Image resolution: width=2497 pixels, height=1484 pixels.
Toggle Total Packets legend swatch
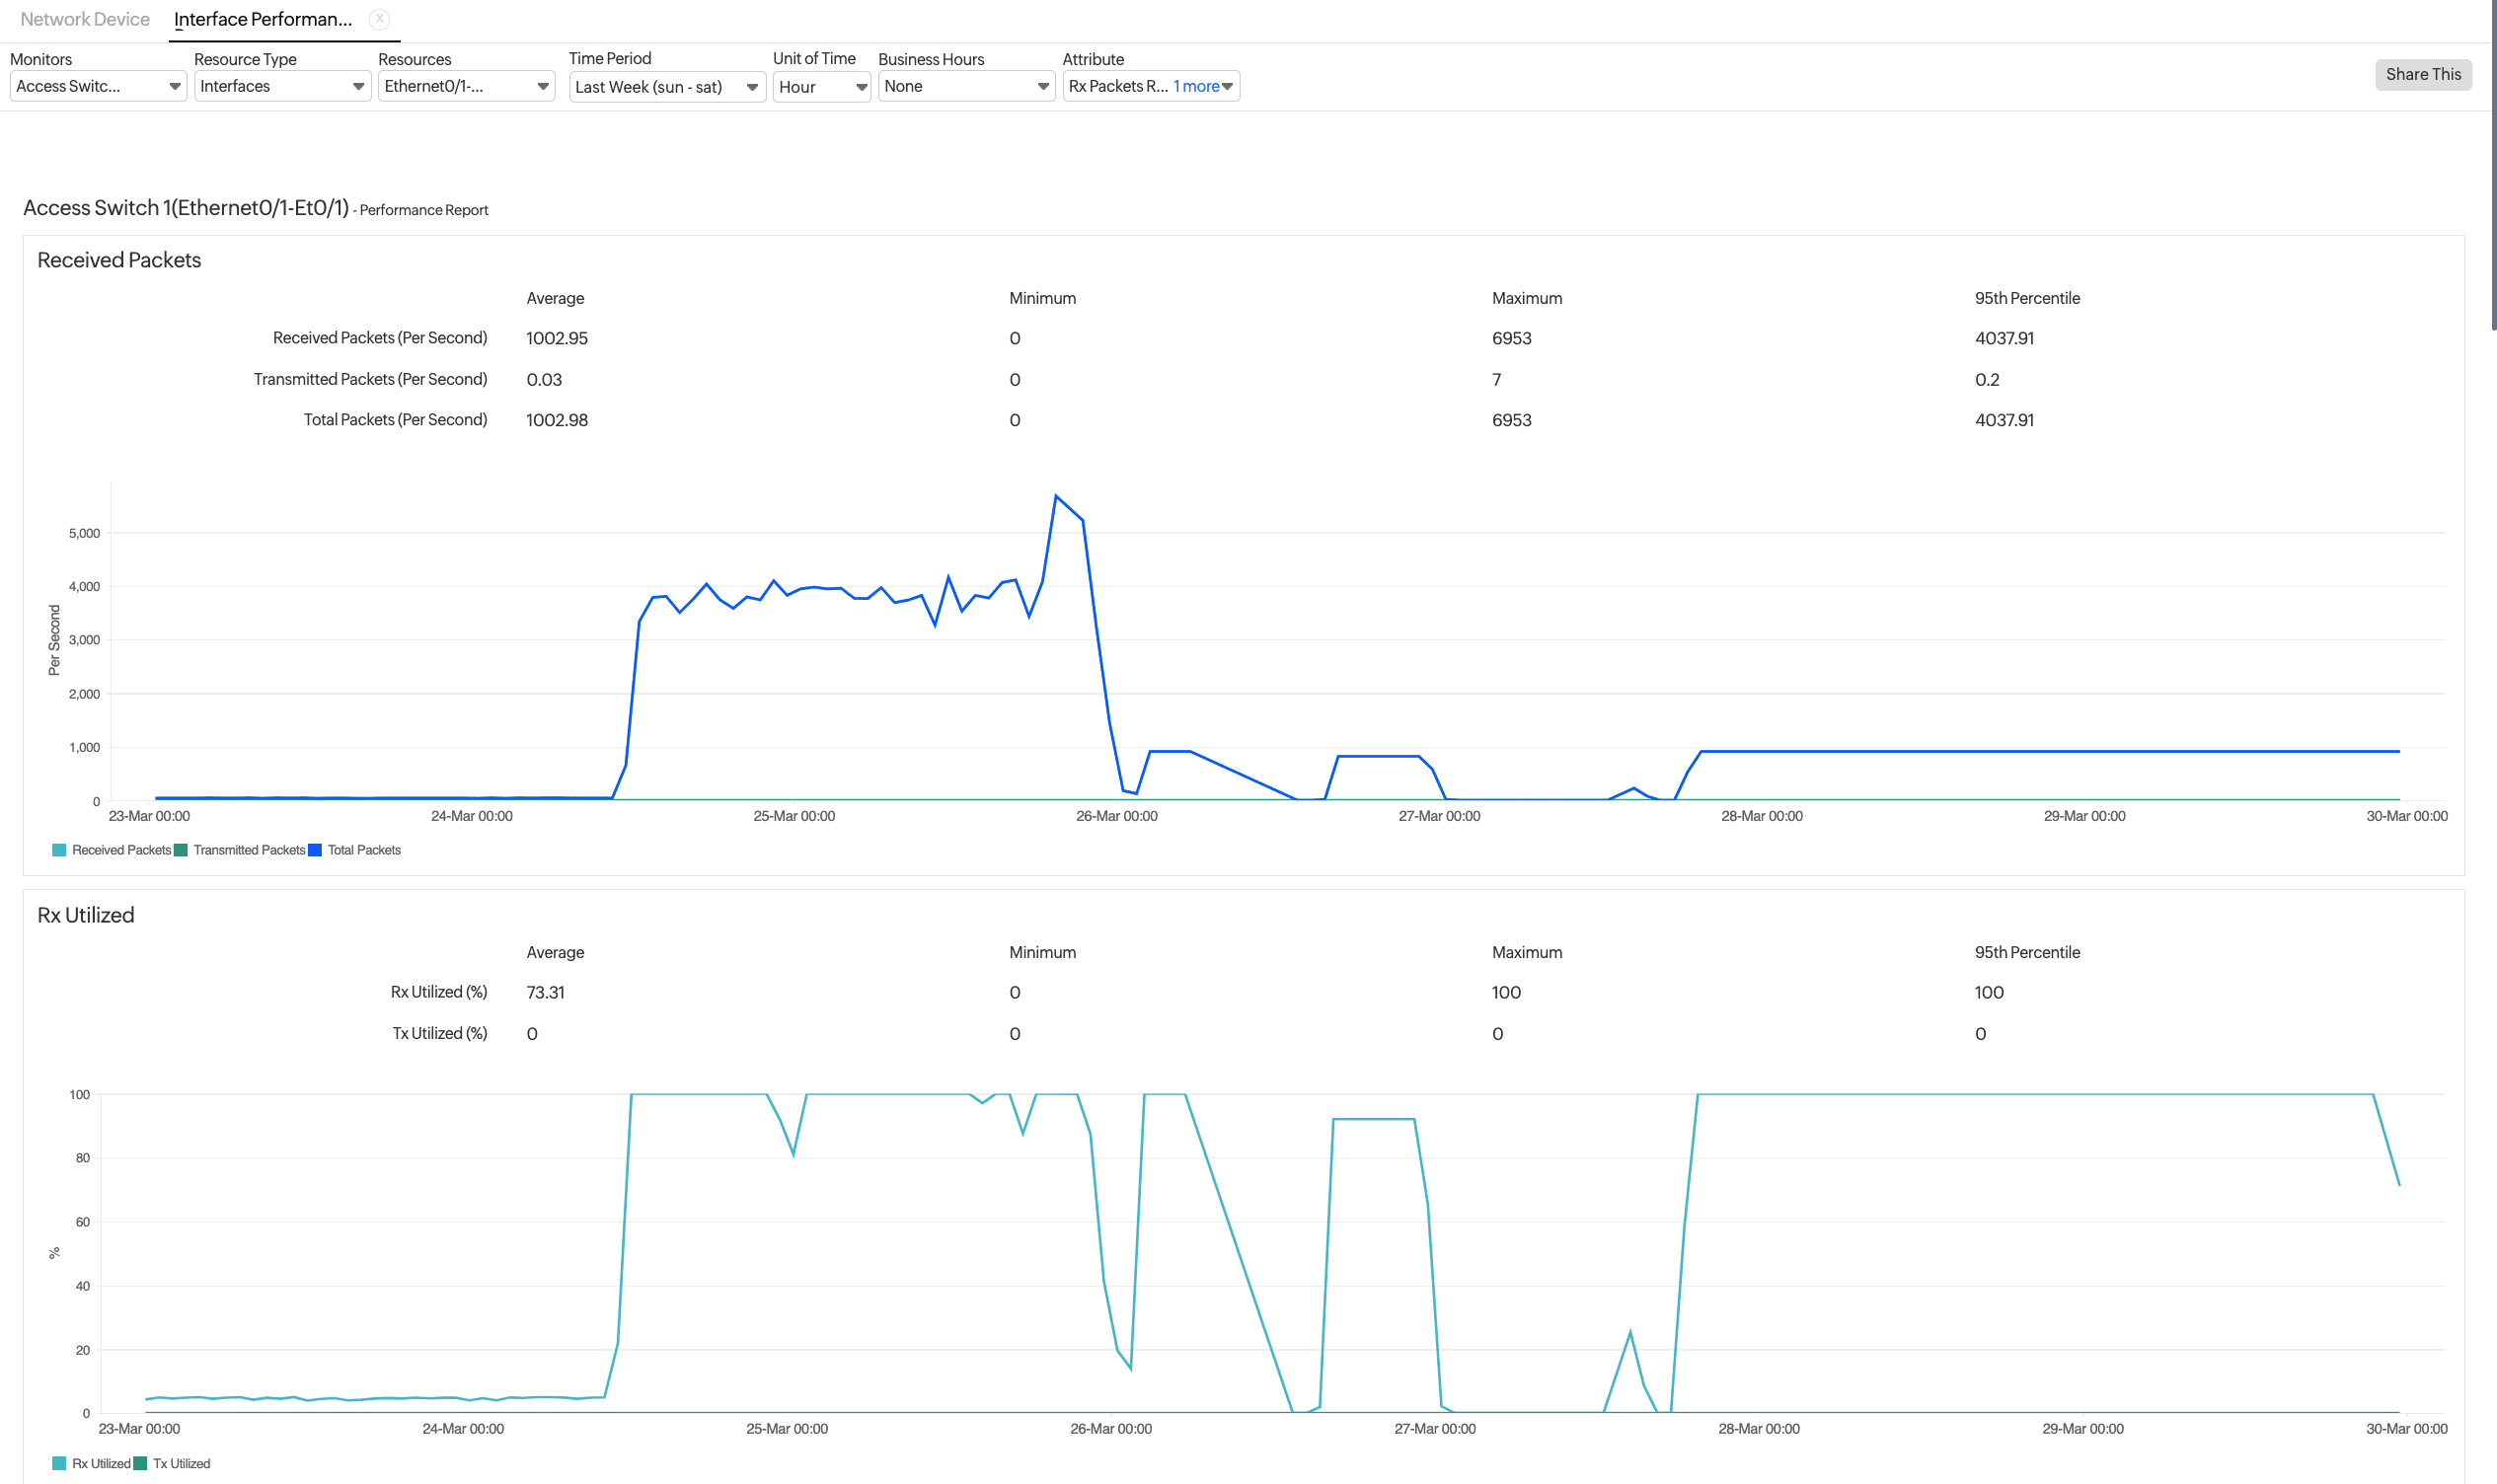click(315, 850)
